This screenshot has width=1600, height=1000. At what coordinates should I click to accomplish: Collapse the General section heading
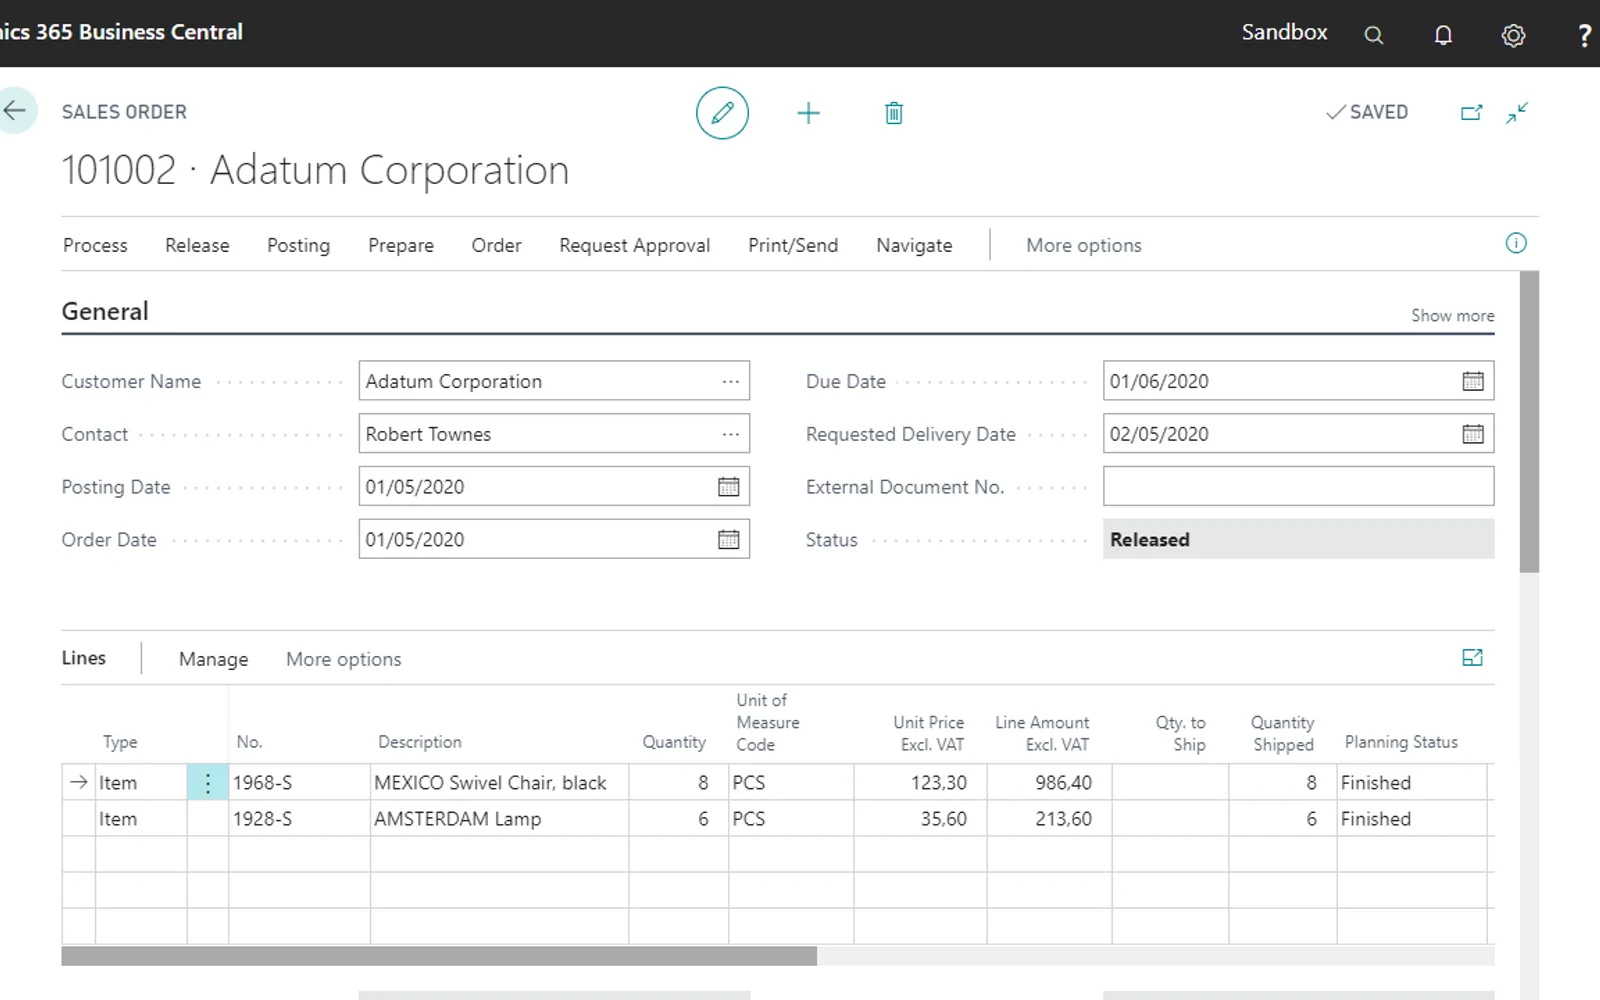coord(105,311)
